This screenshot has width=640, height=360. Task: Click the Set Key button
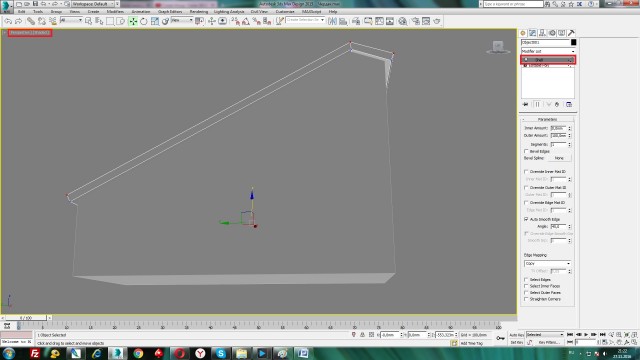(516, 342)
